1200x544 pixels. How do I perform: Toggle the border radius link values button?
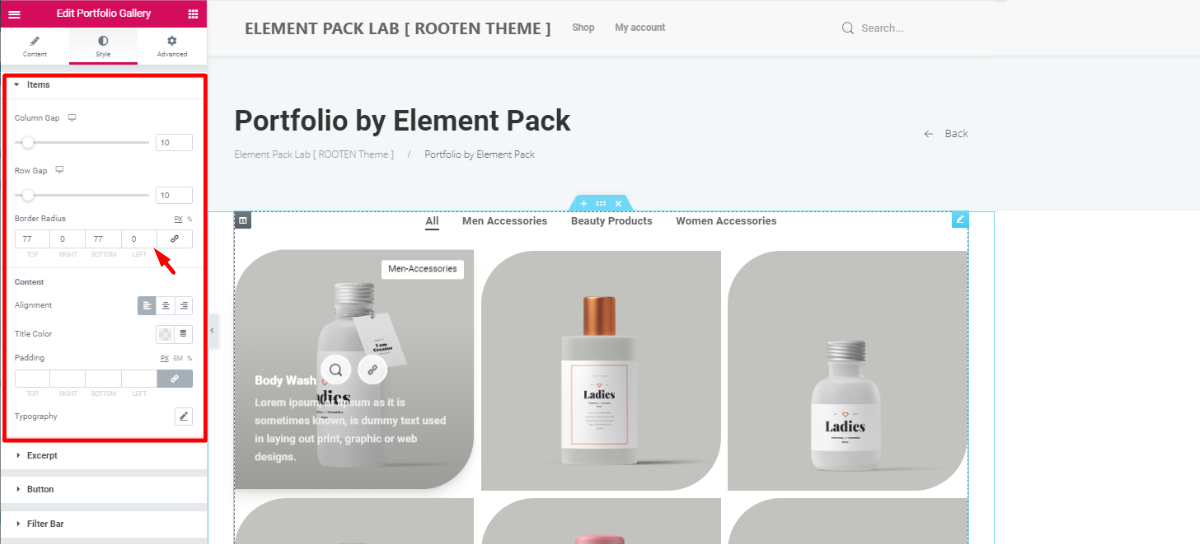175,239
